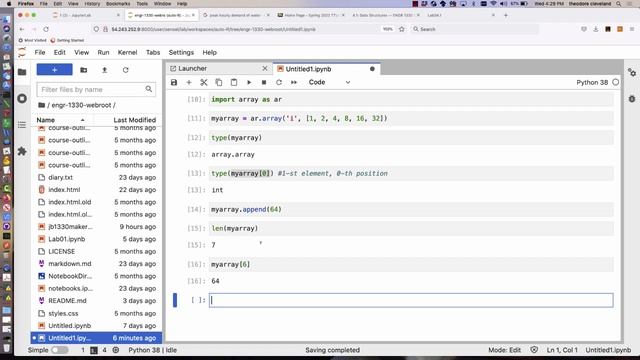Open Spotlight search in macOS menu bar
Screen dimensions: 640x360
click(619, 4)
